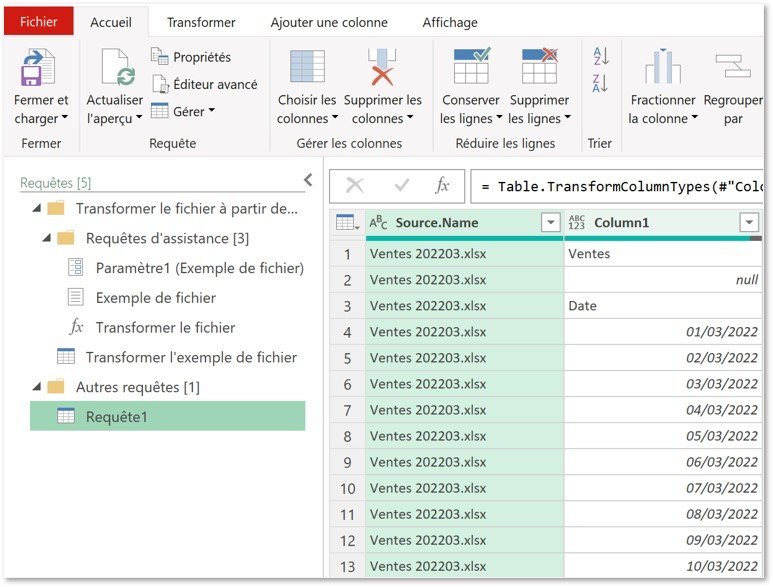Collapse the Requêtes d'assistance folder triangle

tap(47, 239)
